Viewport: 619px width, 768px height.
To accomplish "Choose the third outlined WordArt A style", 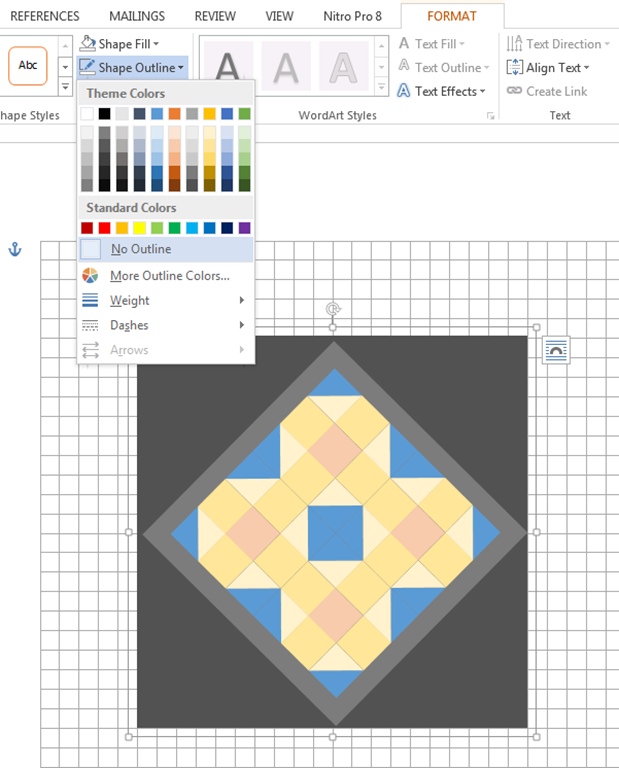I will coord(343,68).
